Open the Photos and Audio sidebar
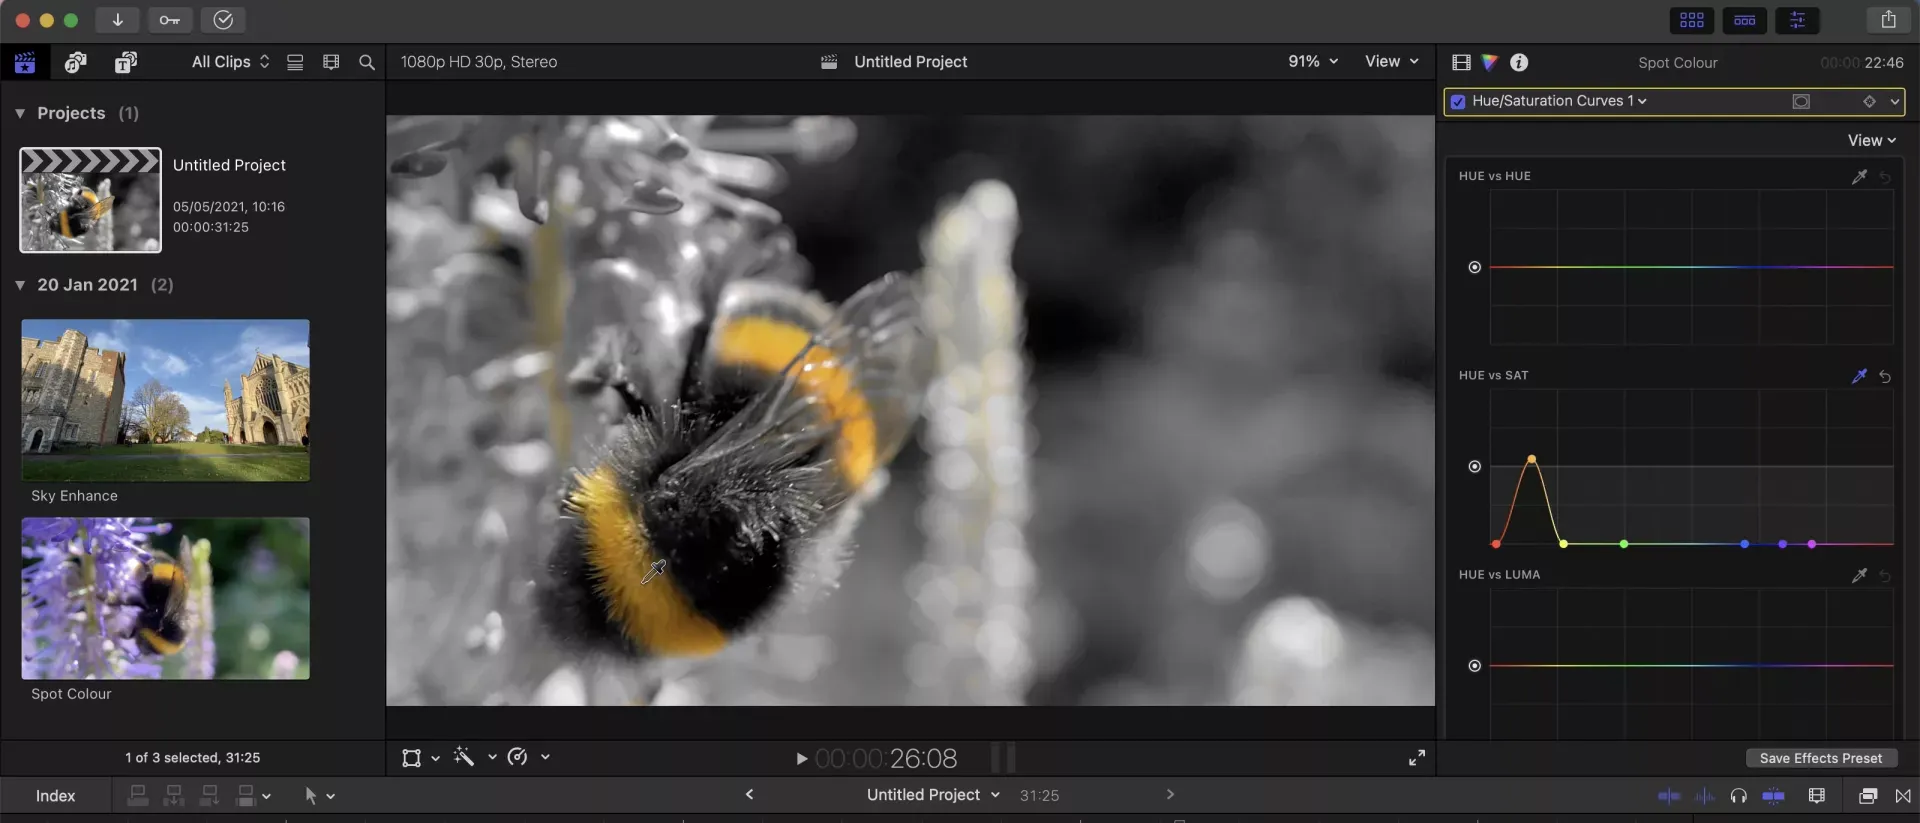1920x823 pixels. click(x=75, y=62)
